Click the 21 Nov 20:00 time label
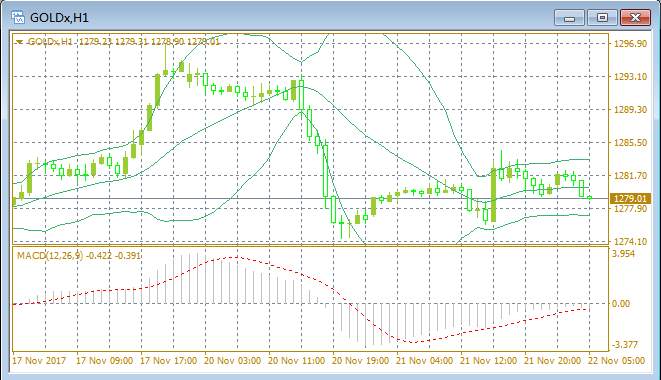 pos(552,361)
